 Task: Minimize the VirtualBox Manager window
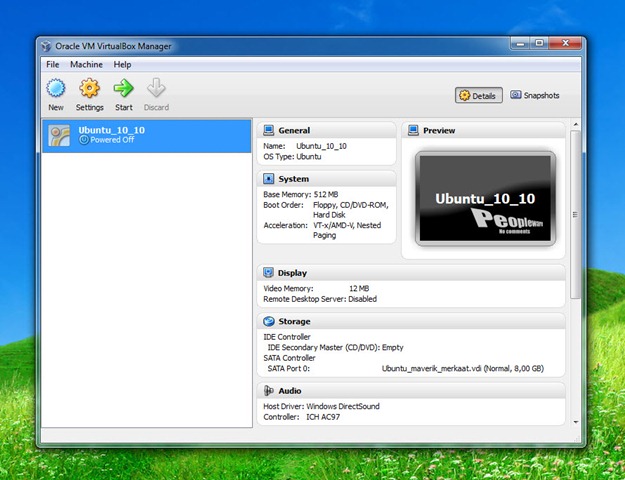click(520, 43)
